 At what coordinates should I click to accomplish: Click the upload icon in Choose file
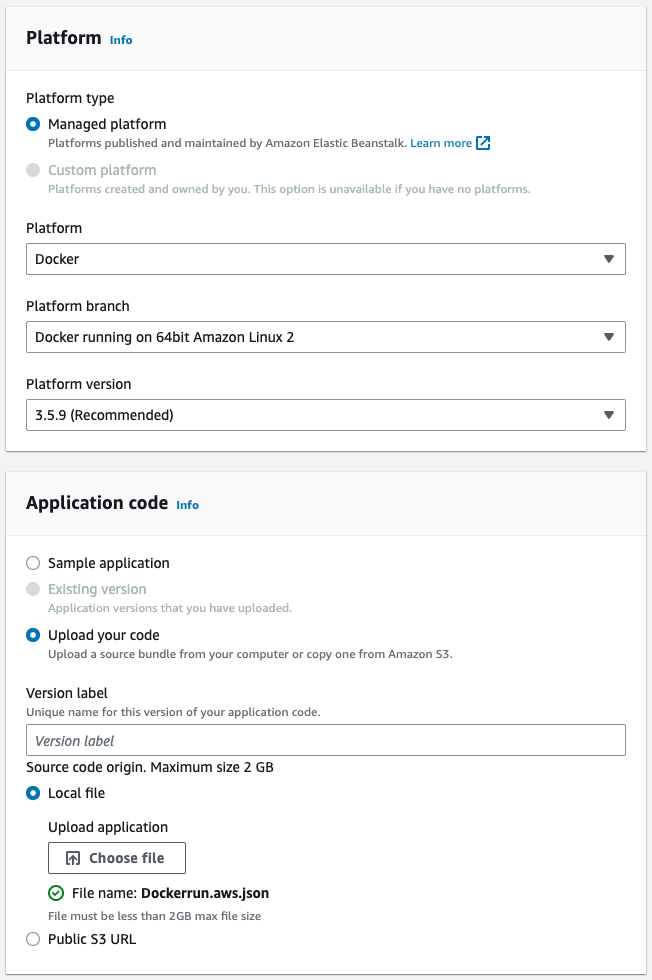click(x=73, y=858)
